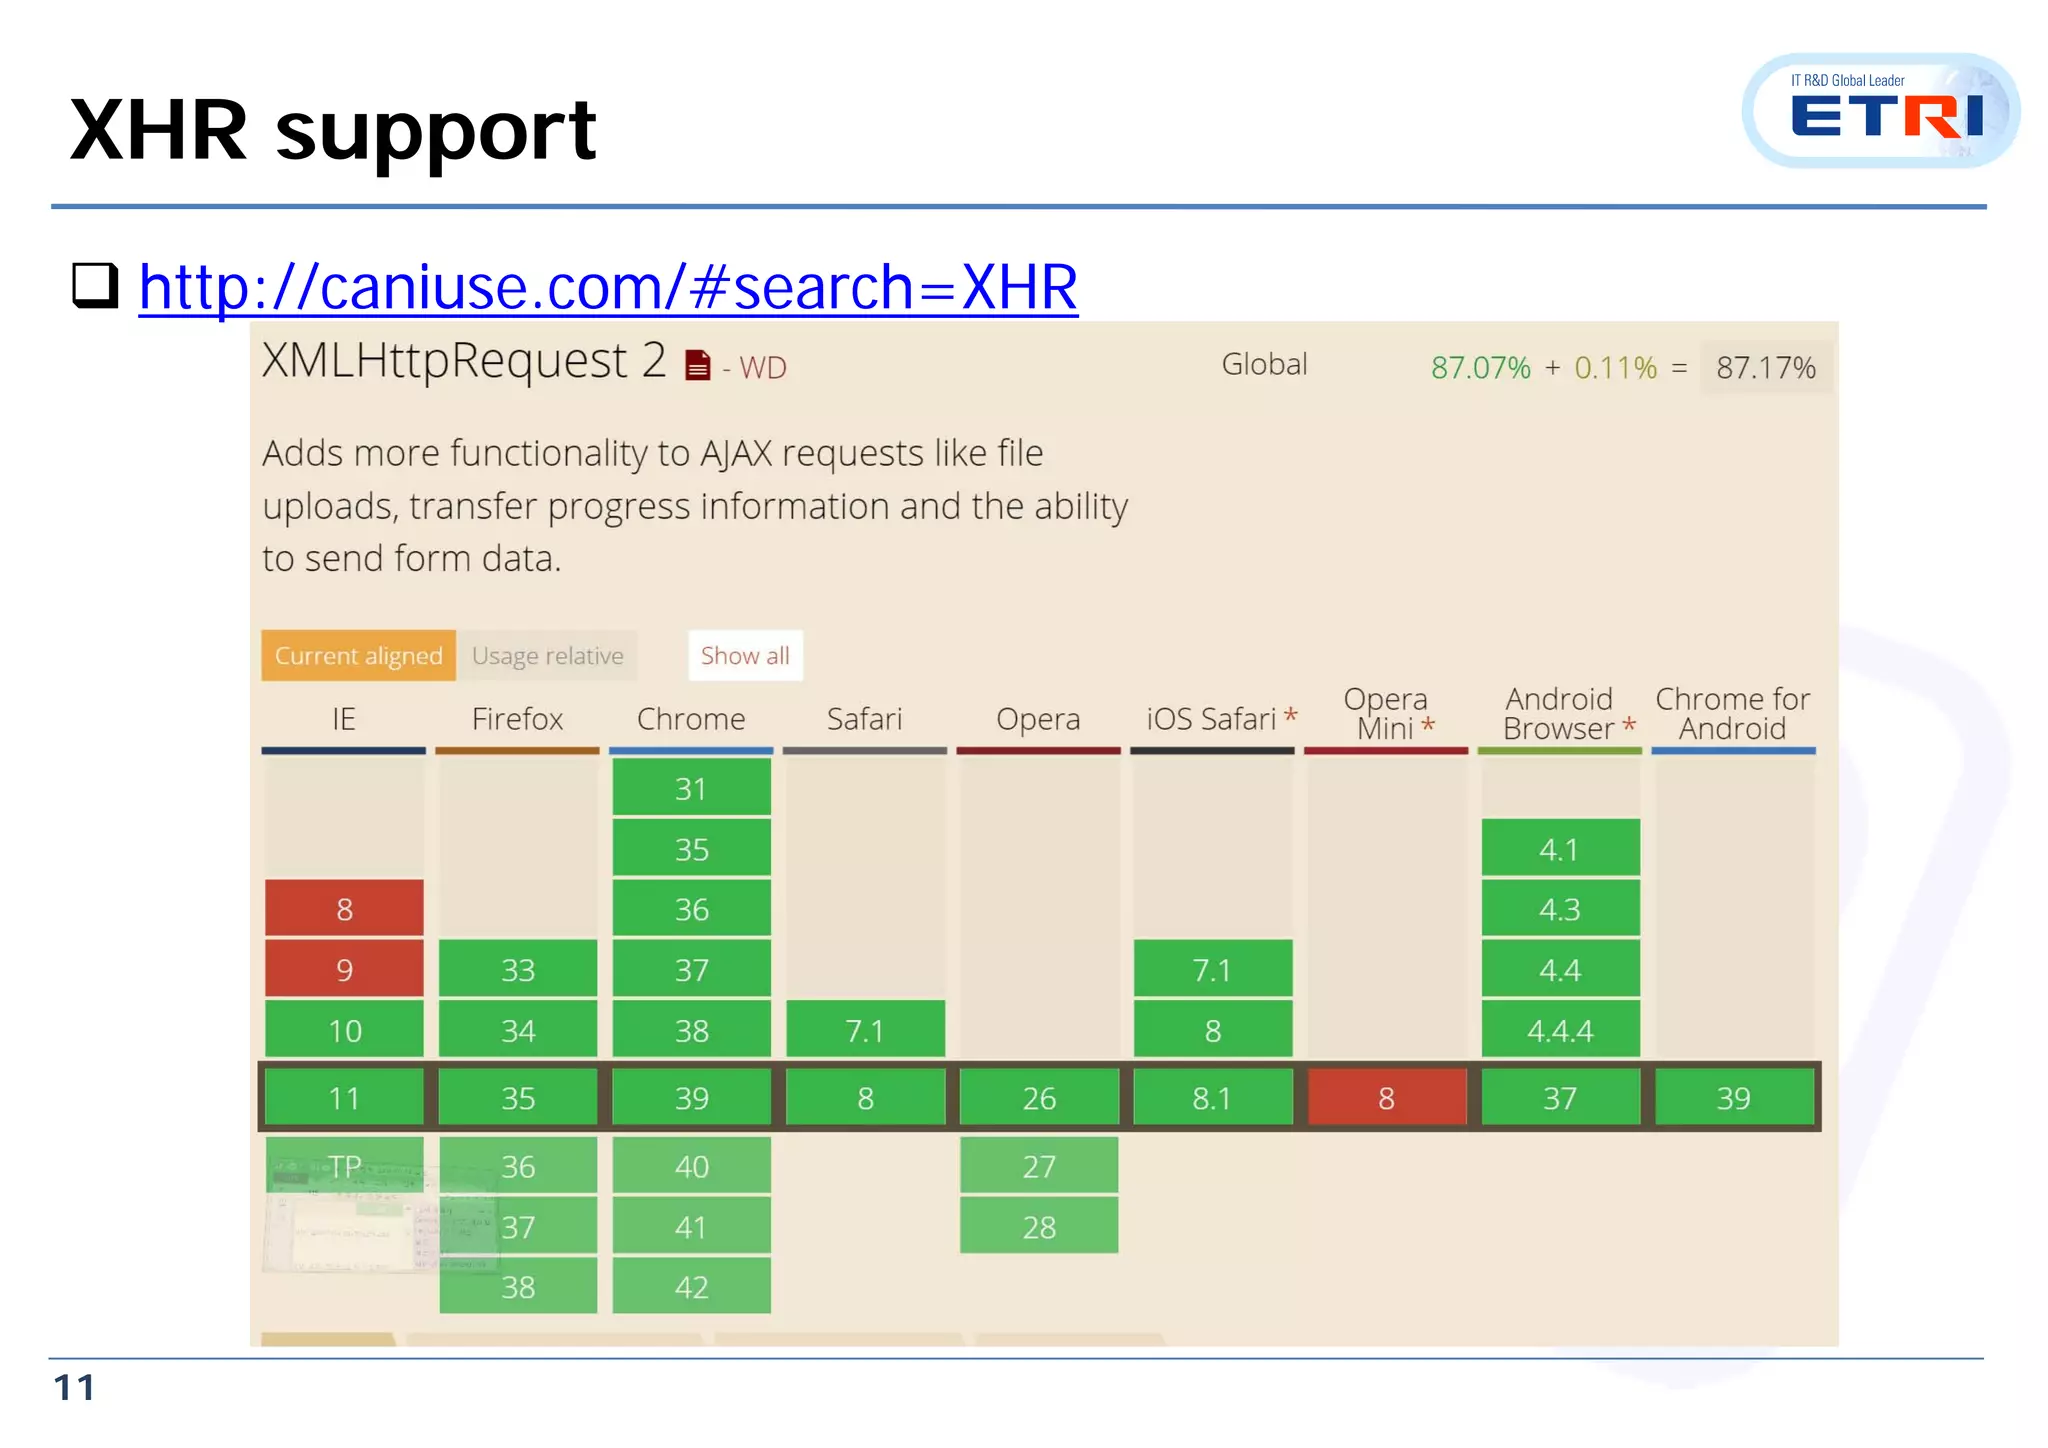Viewport: 2048px width, 1448px height.
Task: Select the Safari column header
Action: [x=864, y=719]
